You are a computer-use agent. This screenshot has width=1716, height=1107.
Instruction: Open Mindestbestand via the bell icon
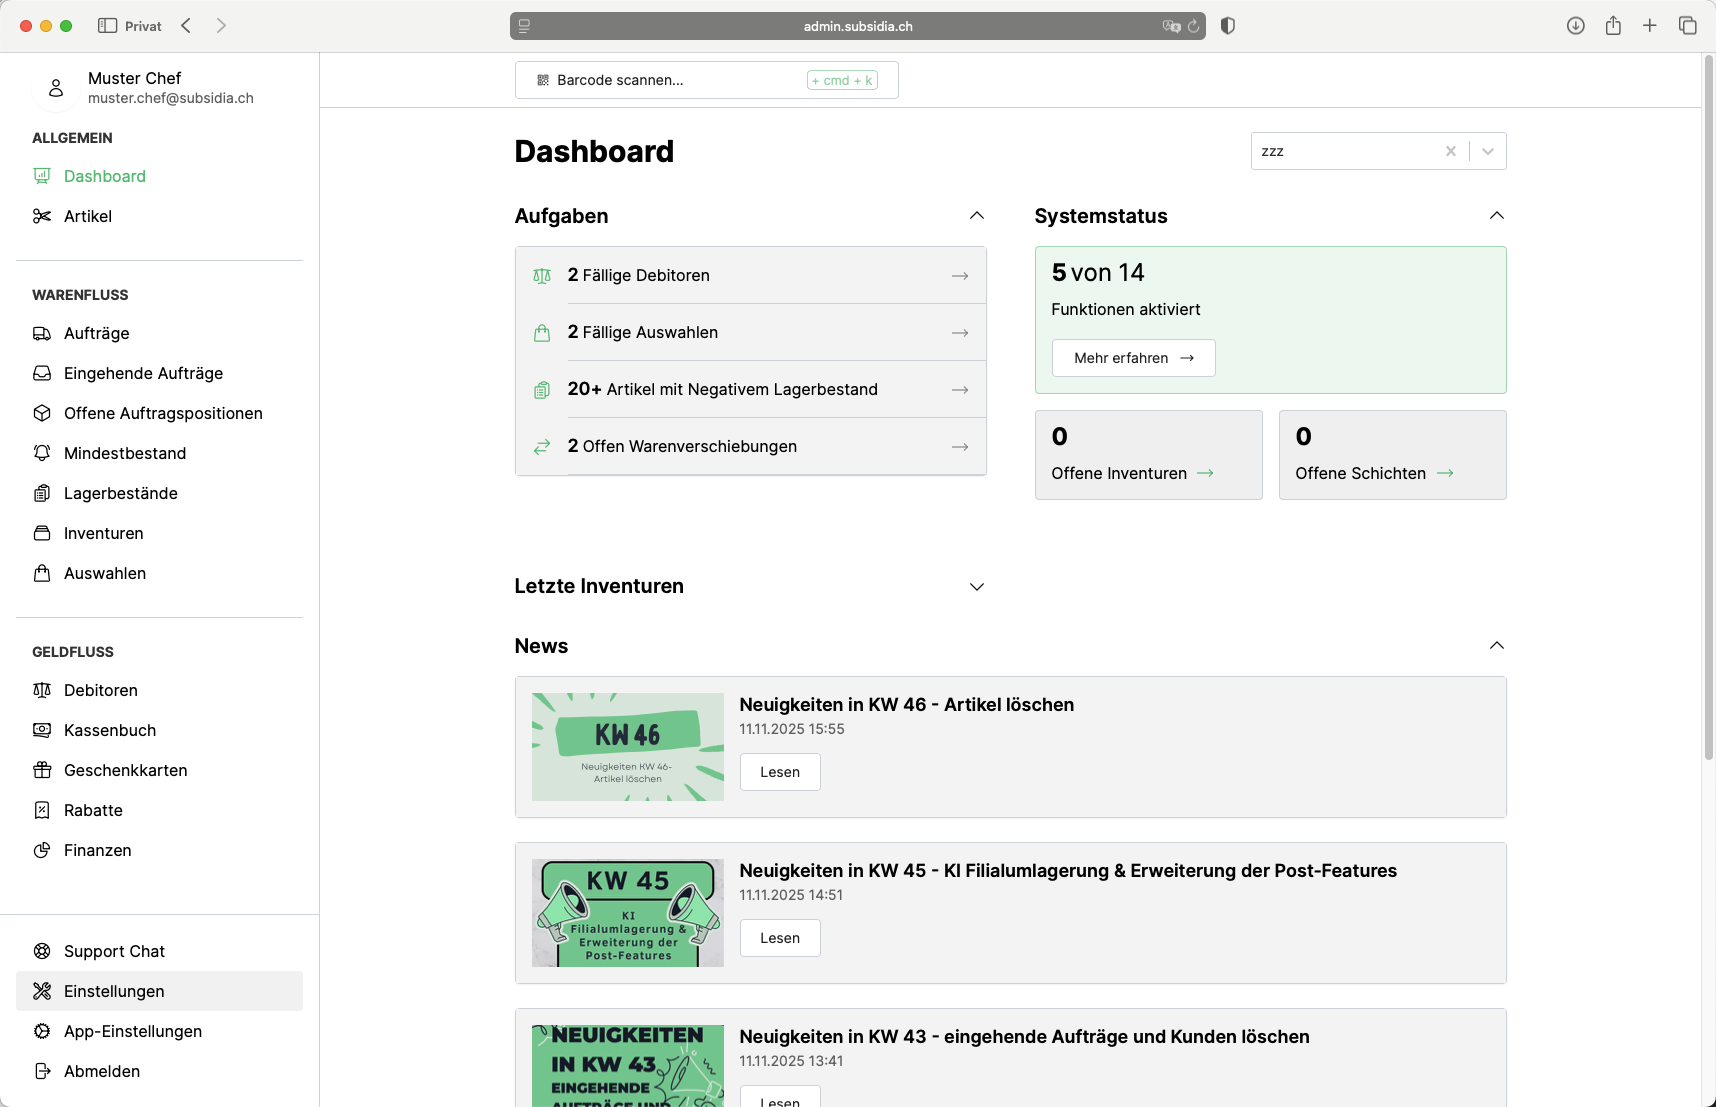[x=42, y=453]
